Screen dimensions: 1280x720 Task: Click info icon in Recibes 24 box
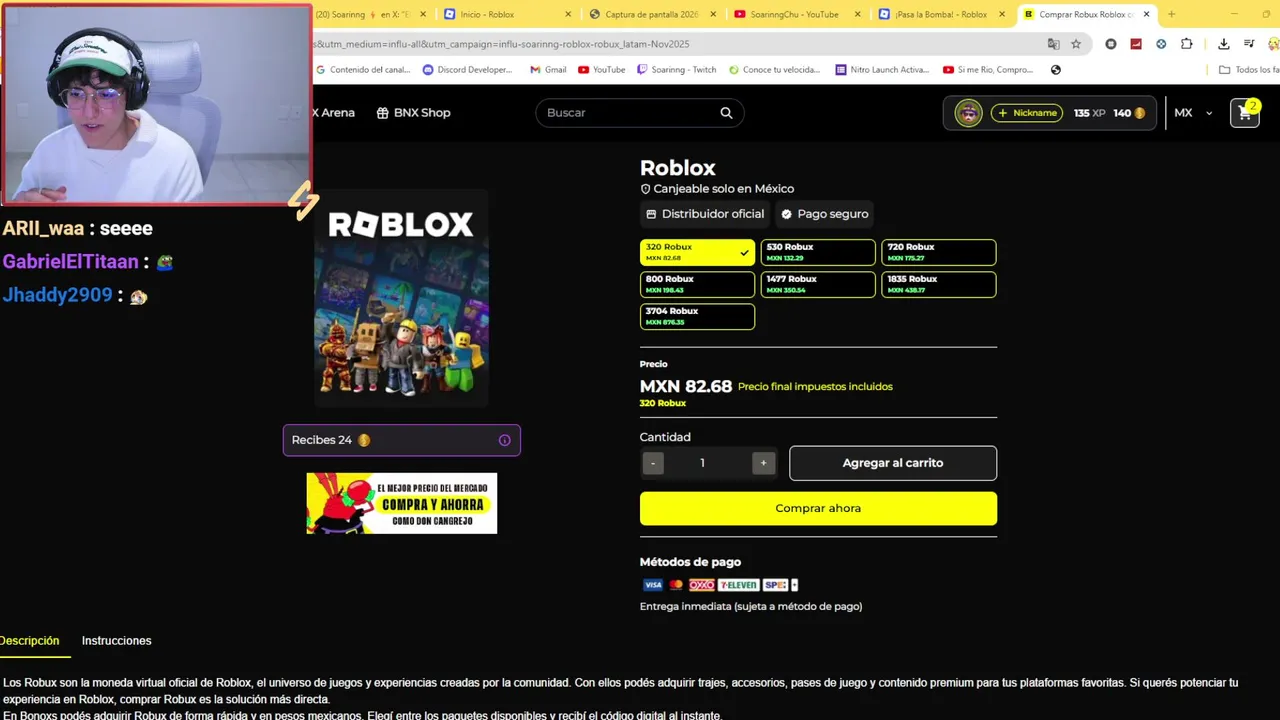coord(504,440)
